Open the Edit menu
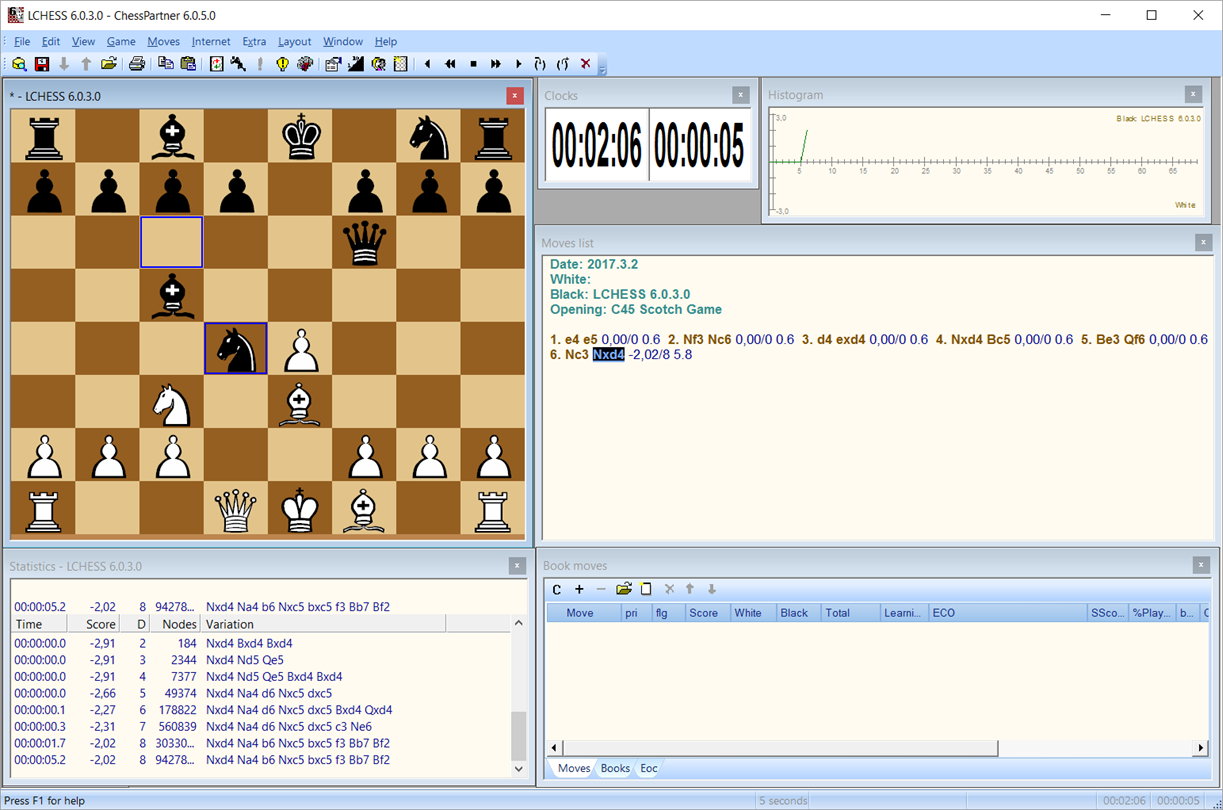 click(x=51, y=42)
